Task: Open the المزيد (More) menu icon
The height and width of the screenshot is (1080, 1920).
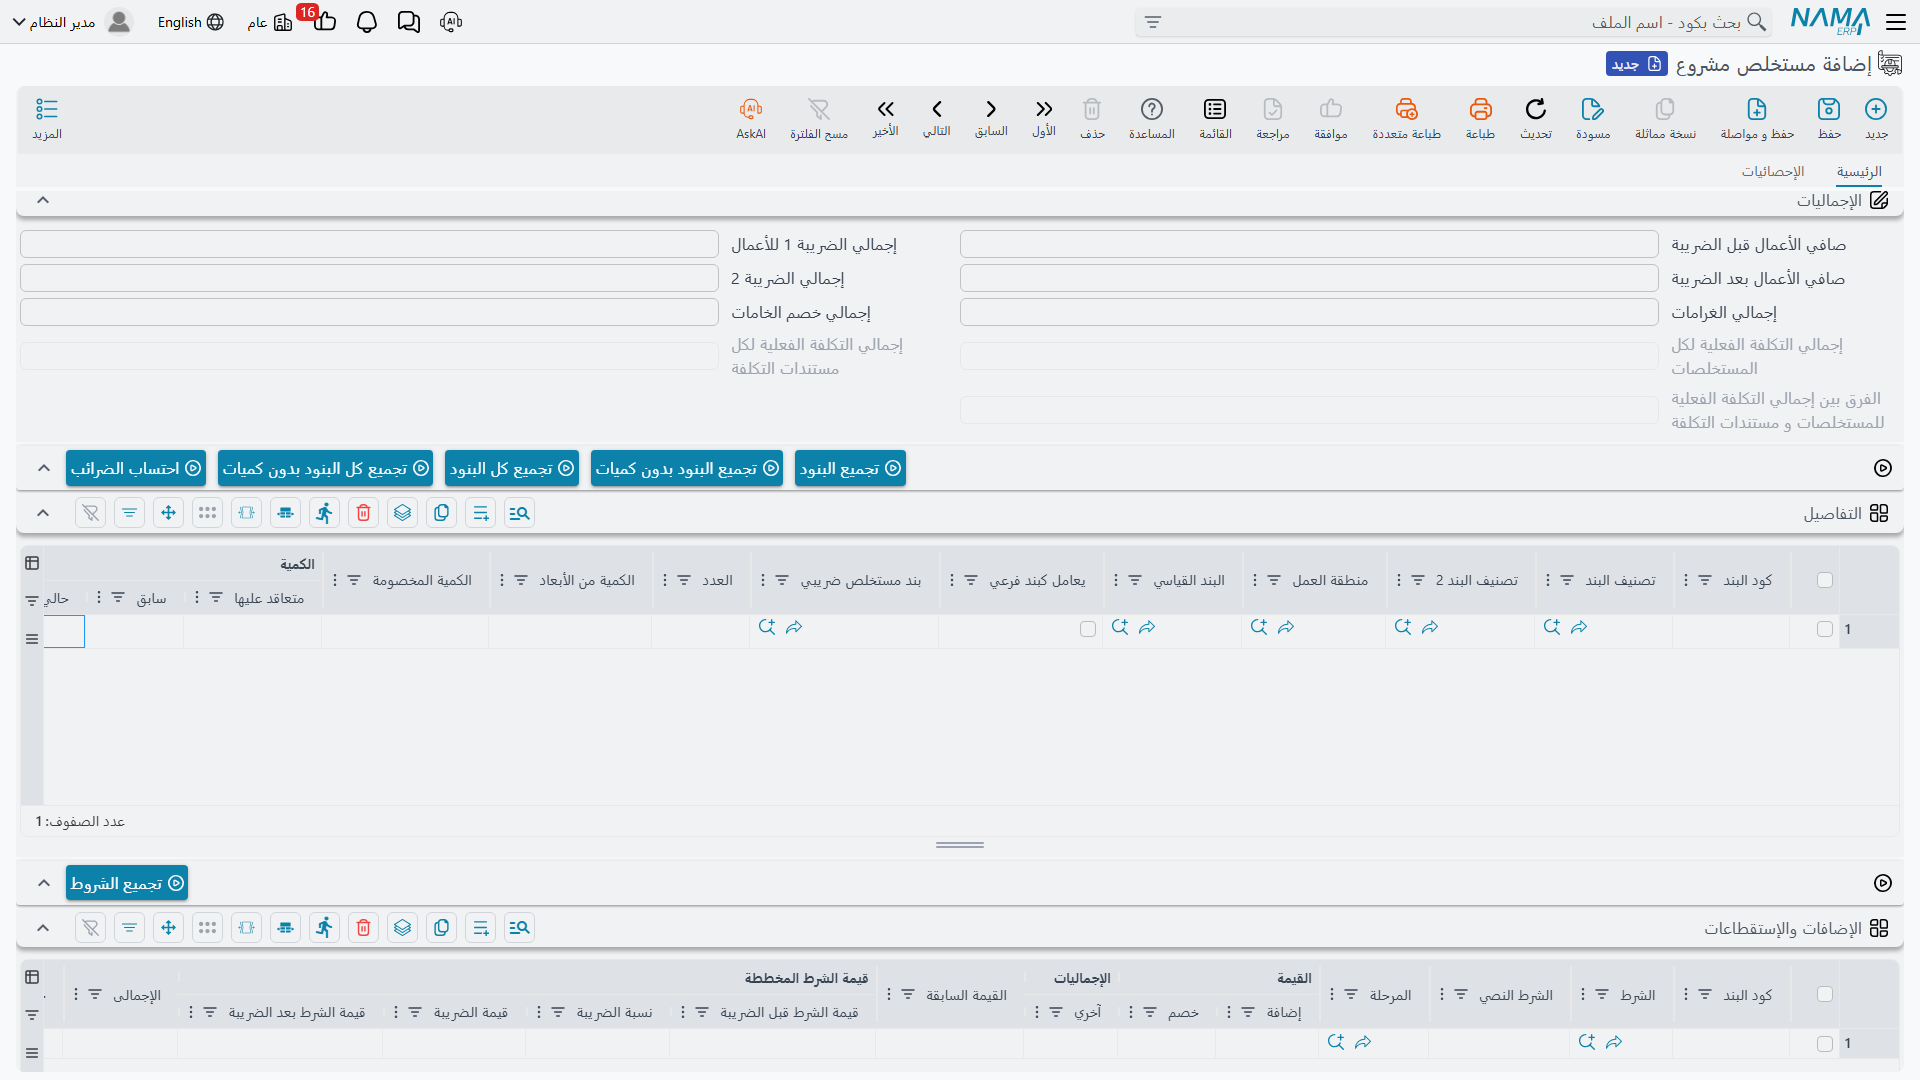Action: (47, 109)
